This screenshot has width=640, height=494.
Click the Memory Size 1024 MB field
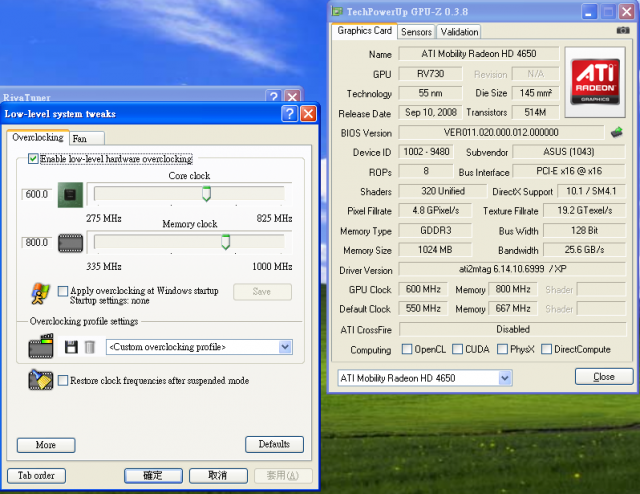click(435, 250)
